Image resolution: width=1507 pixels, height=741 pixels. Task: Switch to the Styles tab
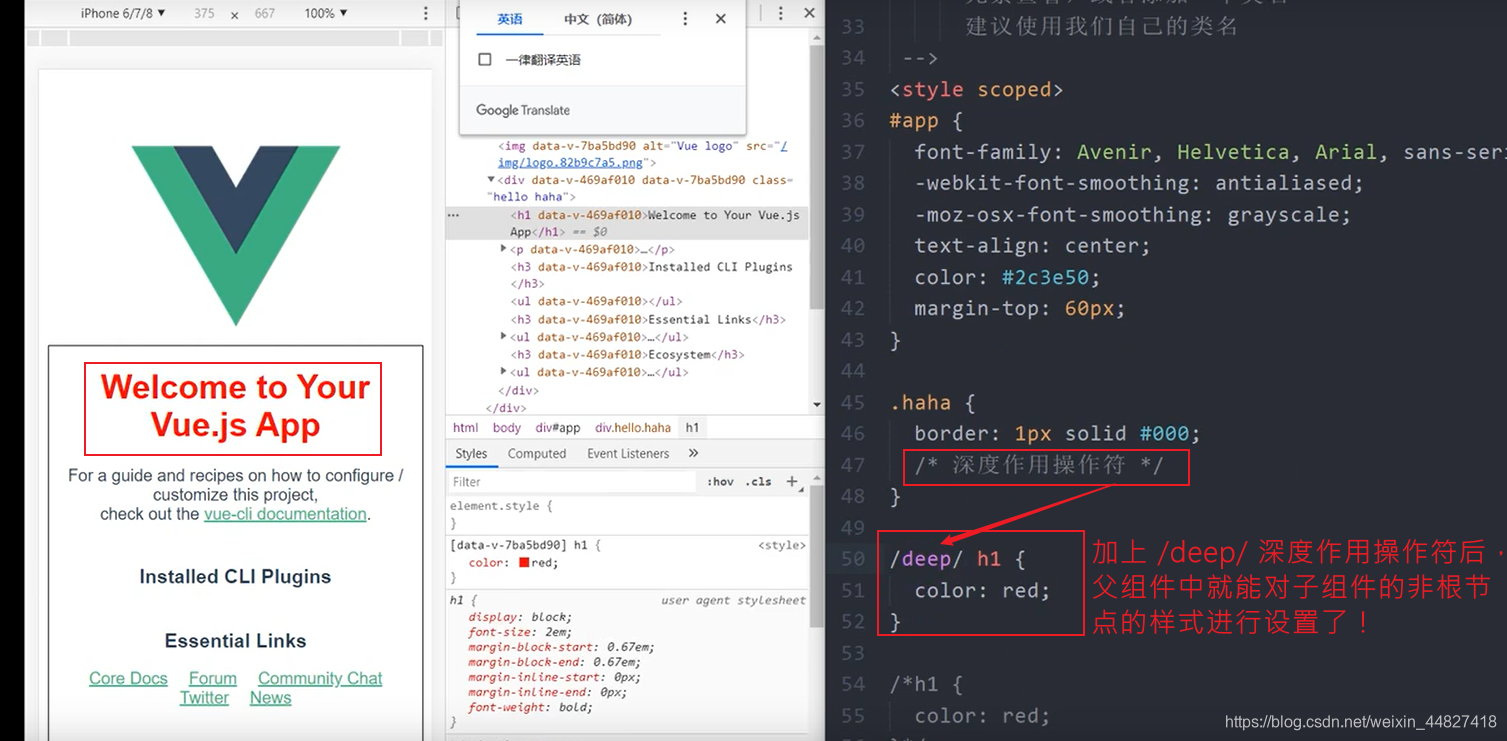point(471,453)
